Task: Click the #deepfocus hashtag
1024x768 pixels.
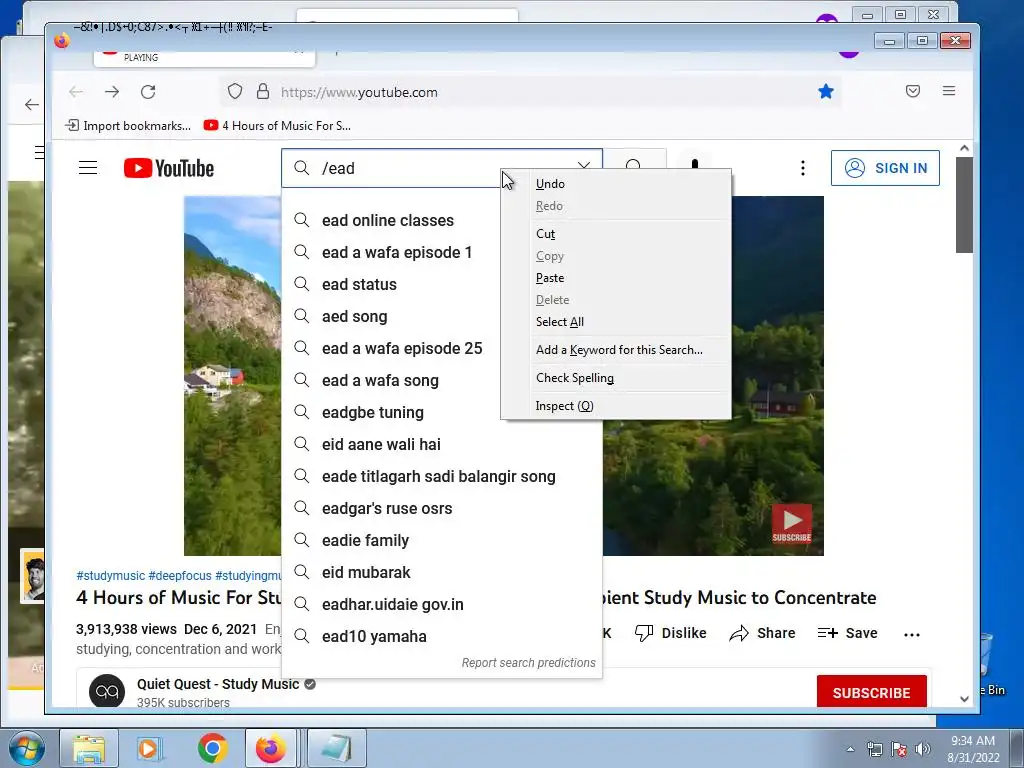Action: pos(180,575)
